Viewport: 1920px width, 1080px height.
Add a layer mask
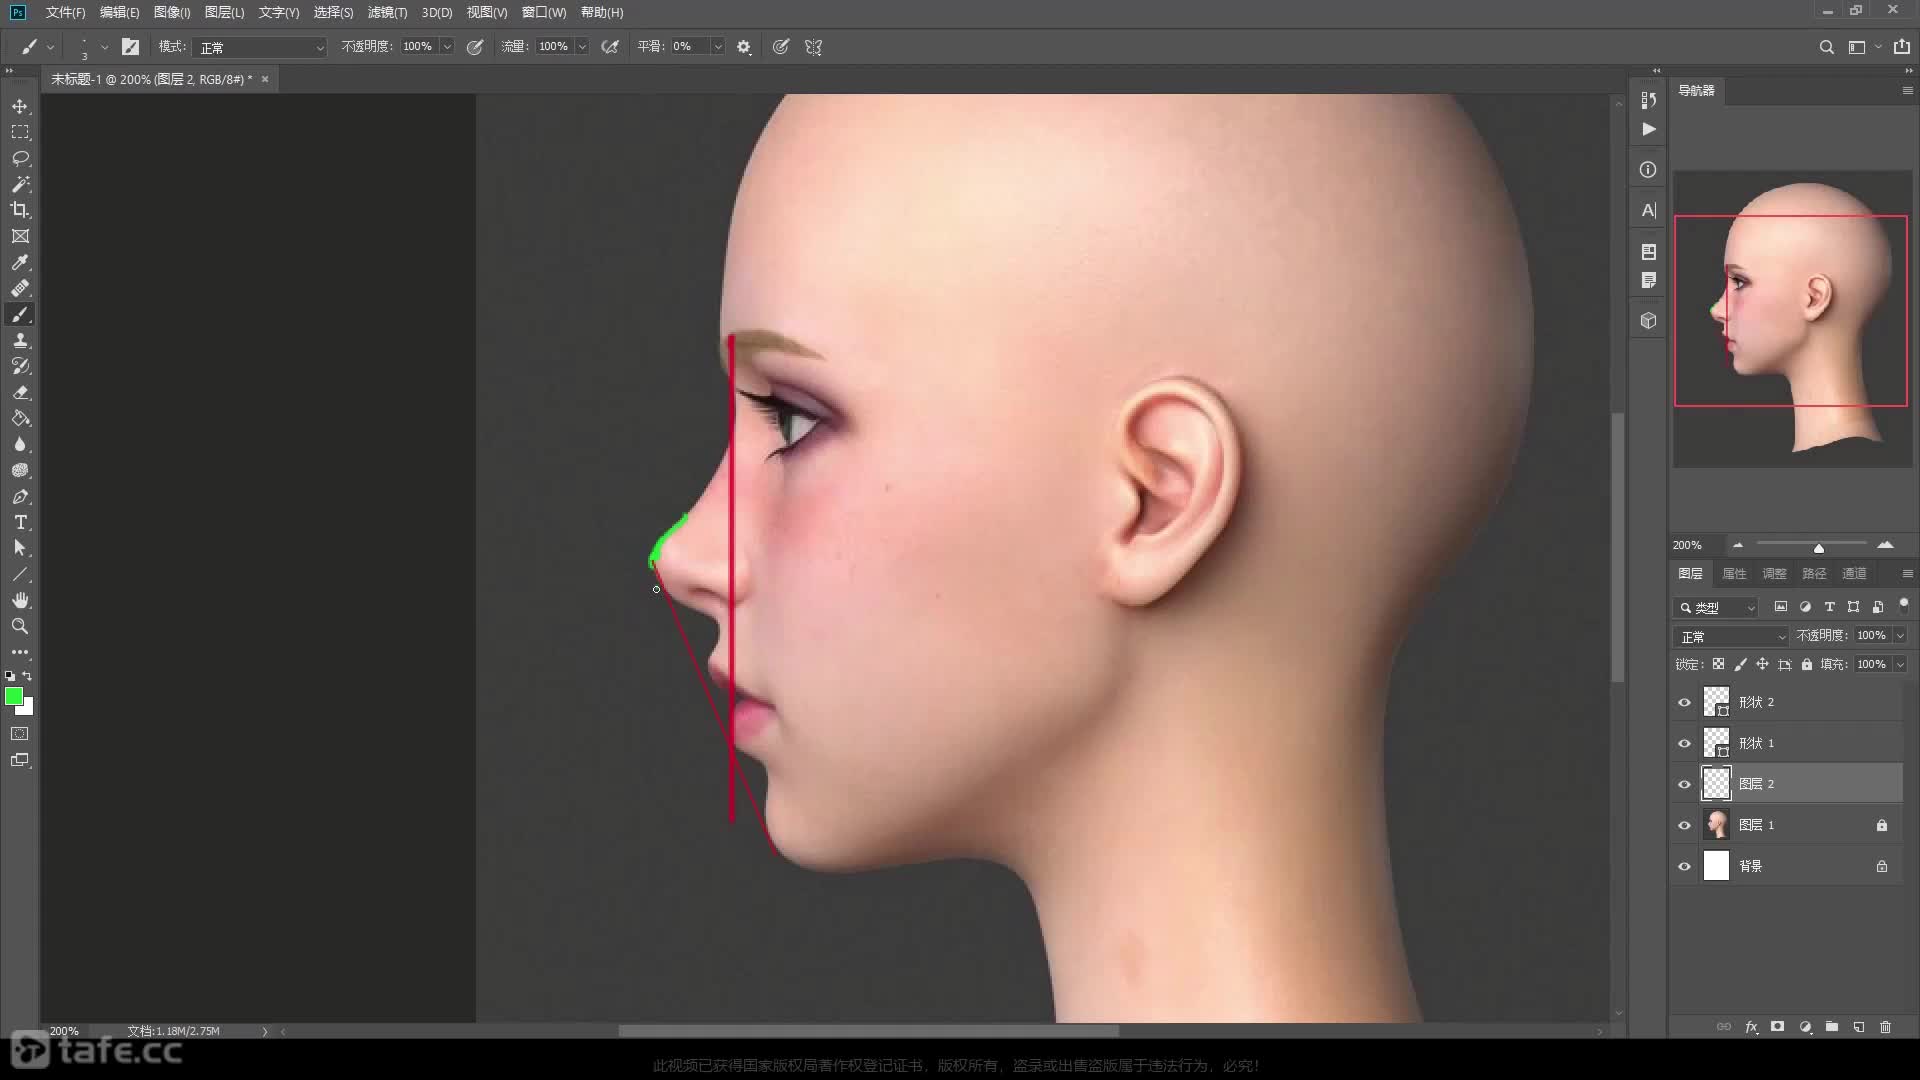click(x=1777, y=1027)
